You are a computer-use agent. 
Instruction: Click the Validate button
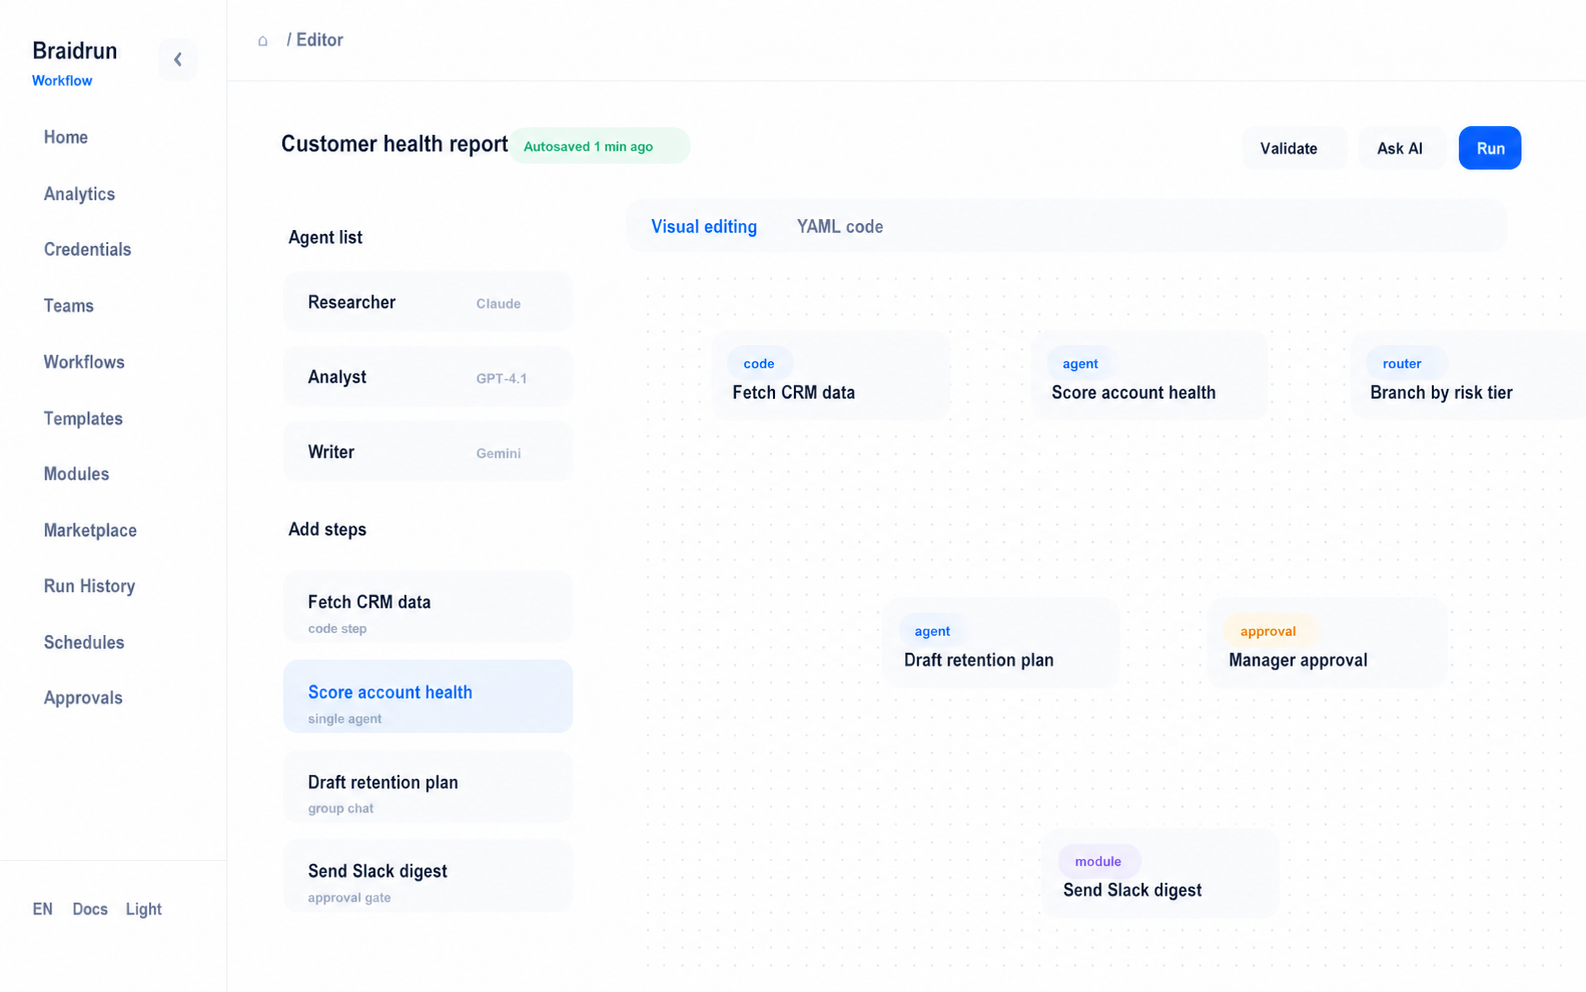(x=1289, y=148)
